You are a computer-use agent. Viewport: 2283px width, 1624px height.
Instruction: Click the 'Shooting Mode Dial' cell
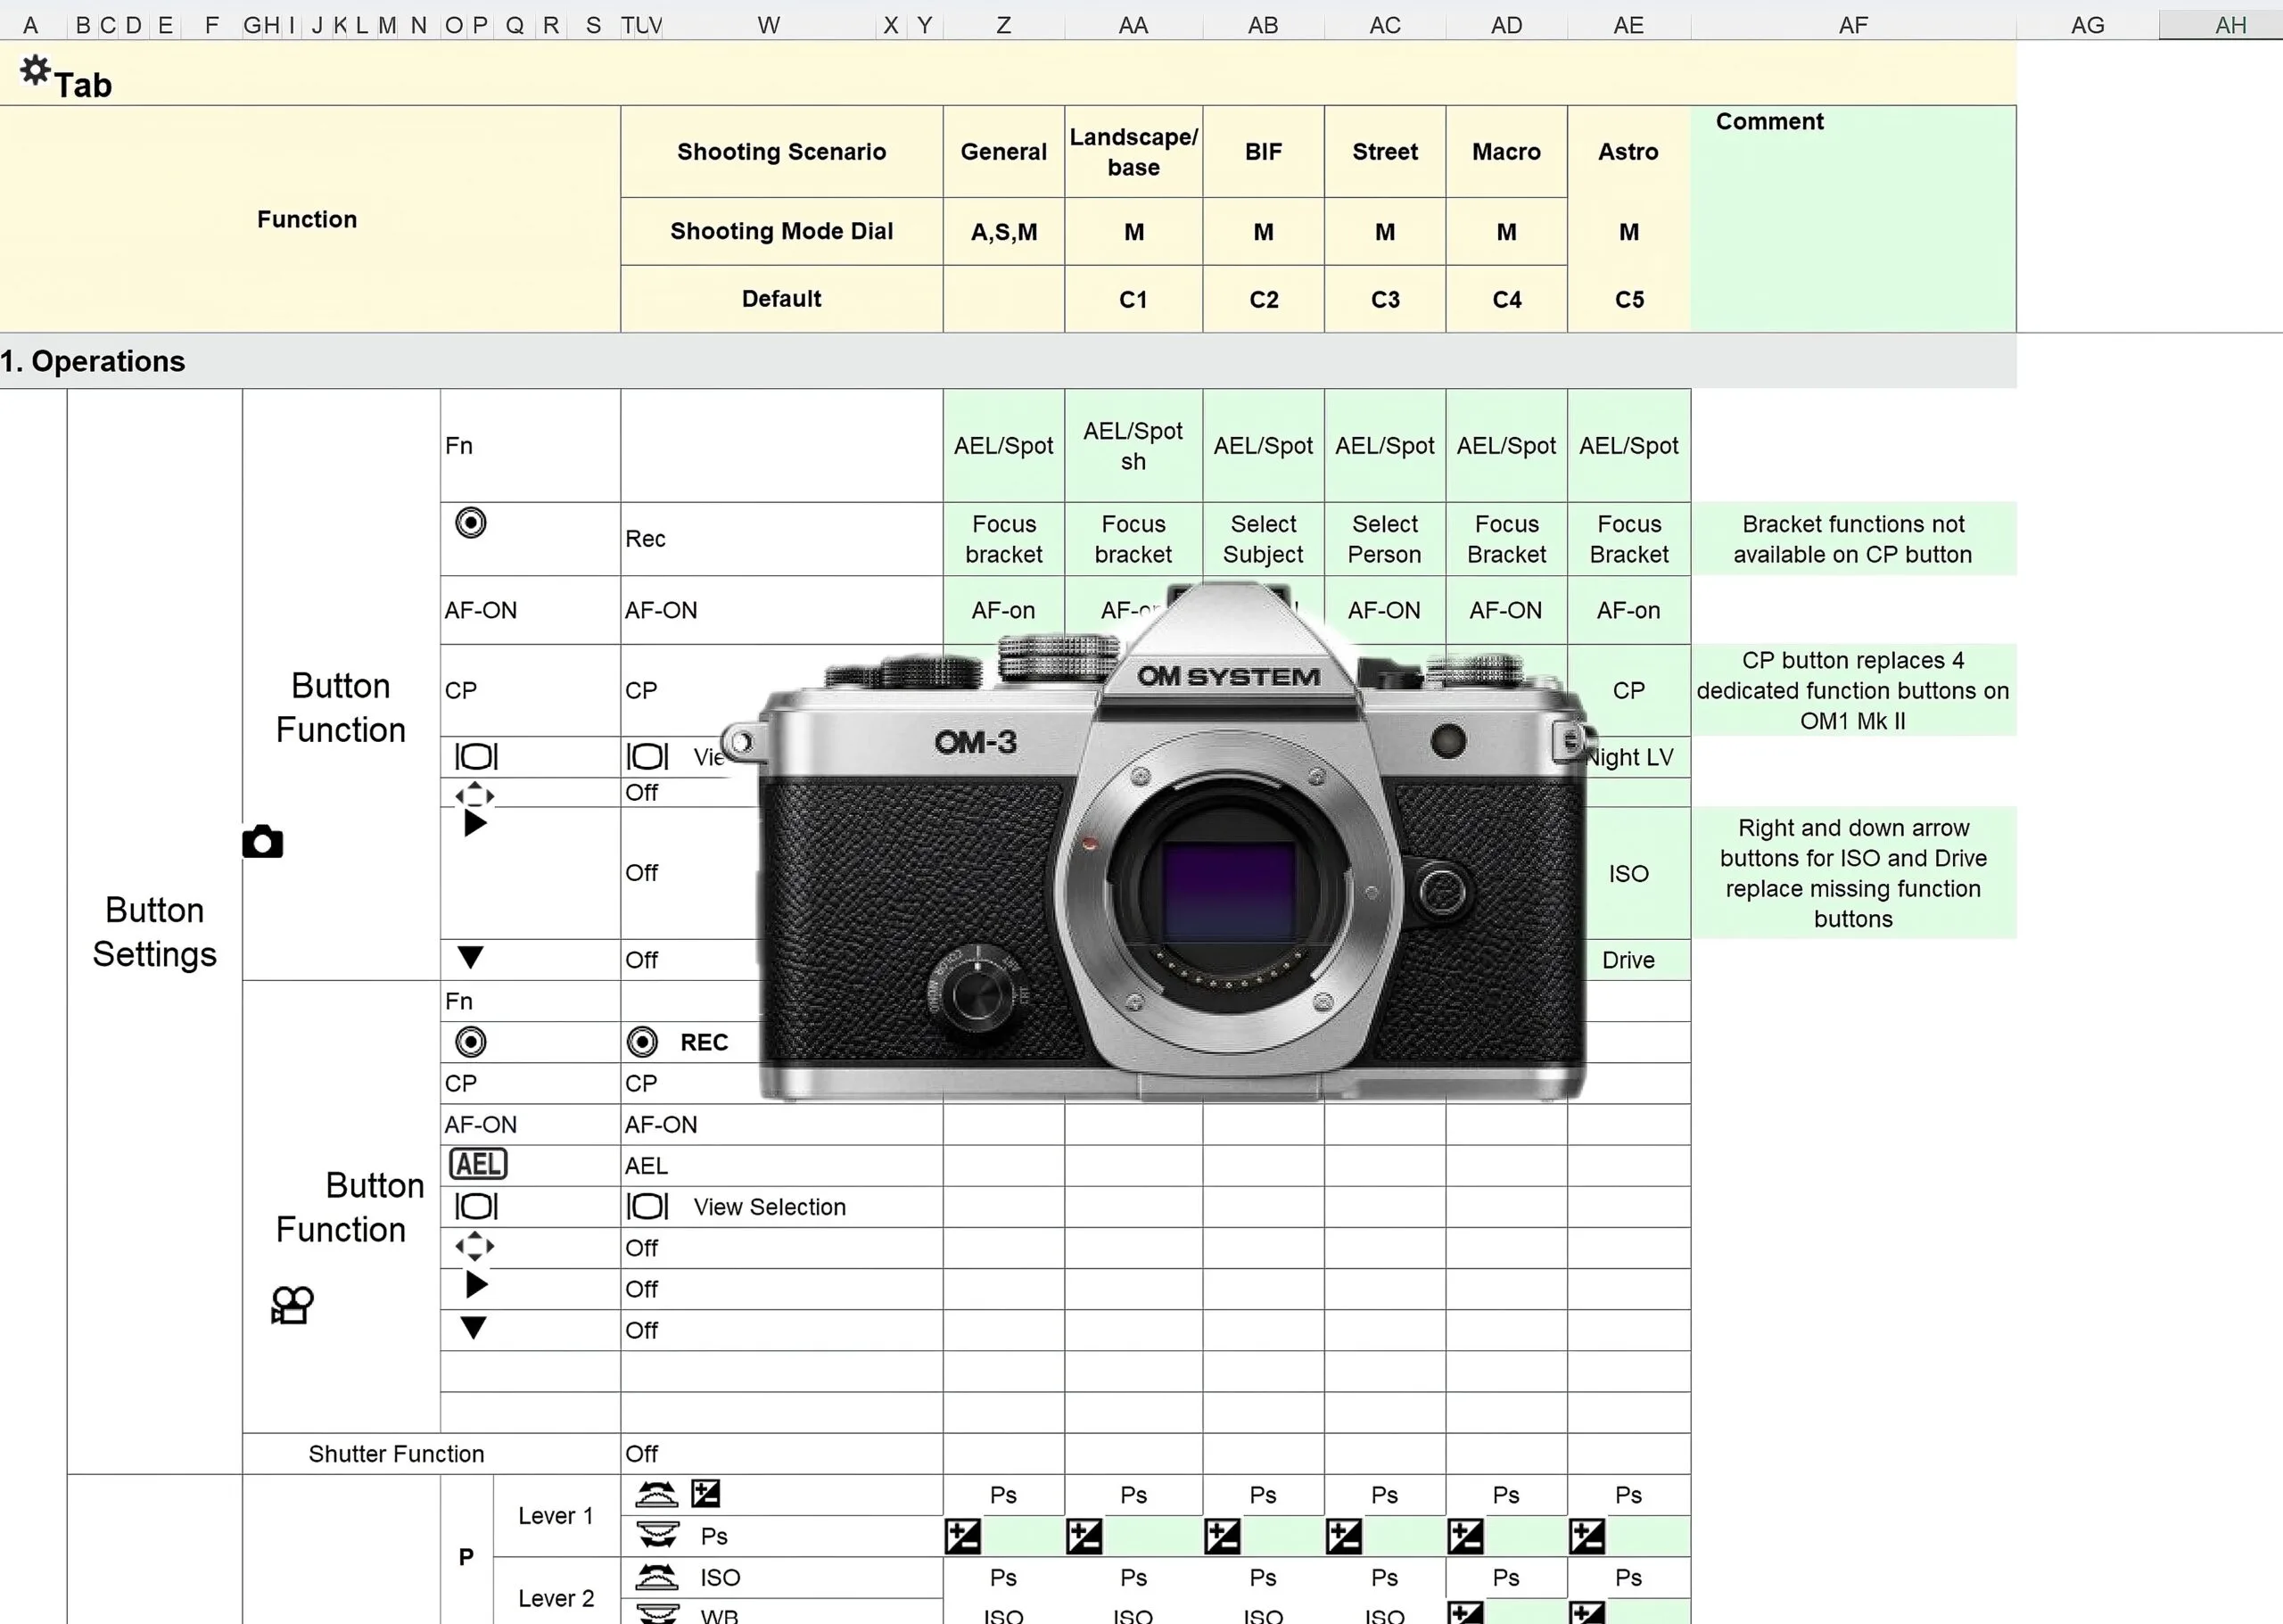click(x=782, y=231)
